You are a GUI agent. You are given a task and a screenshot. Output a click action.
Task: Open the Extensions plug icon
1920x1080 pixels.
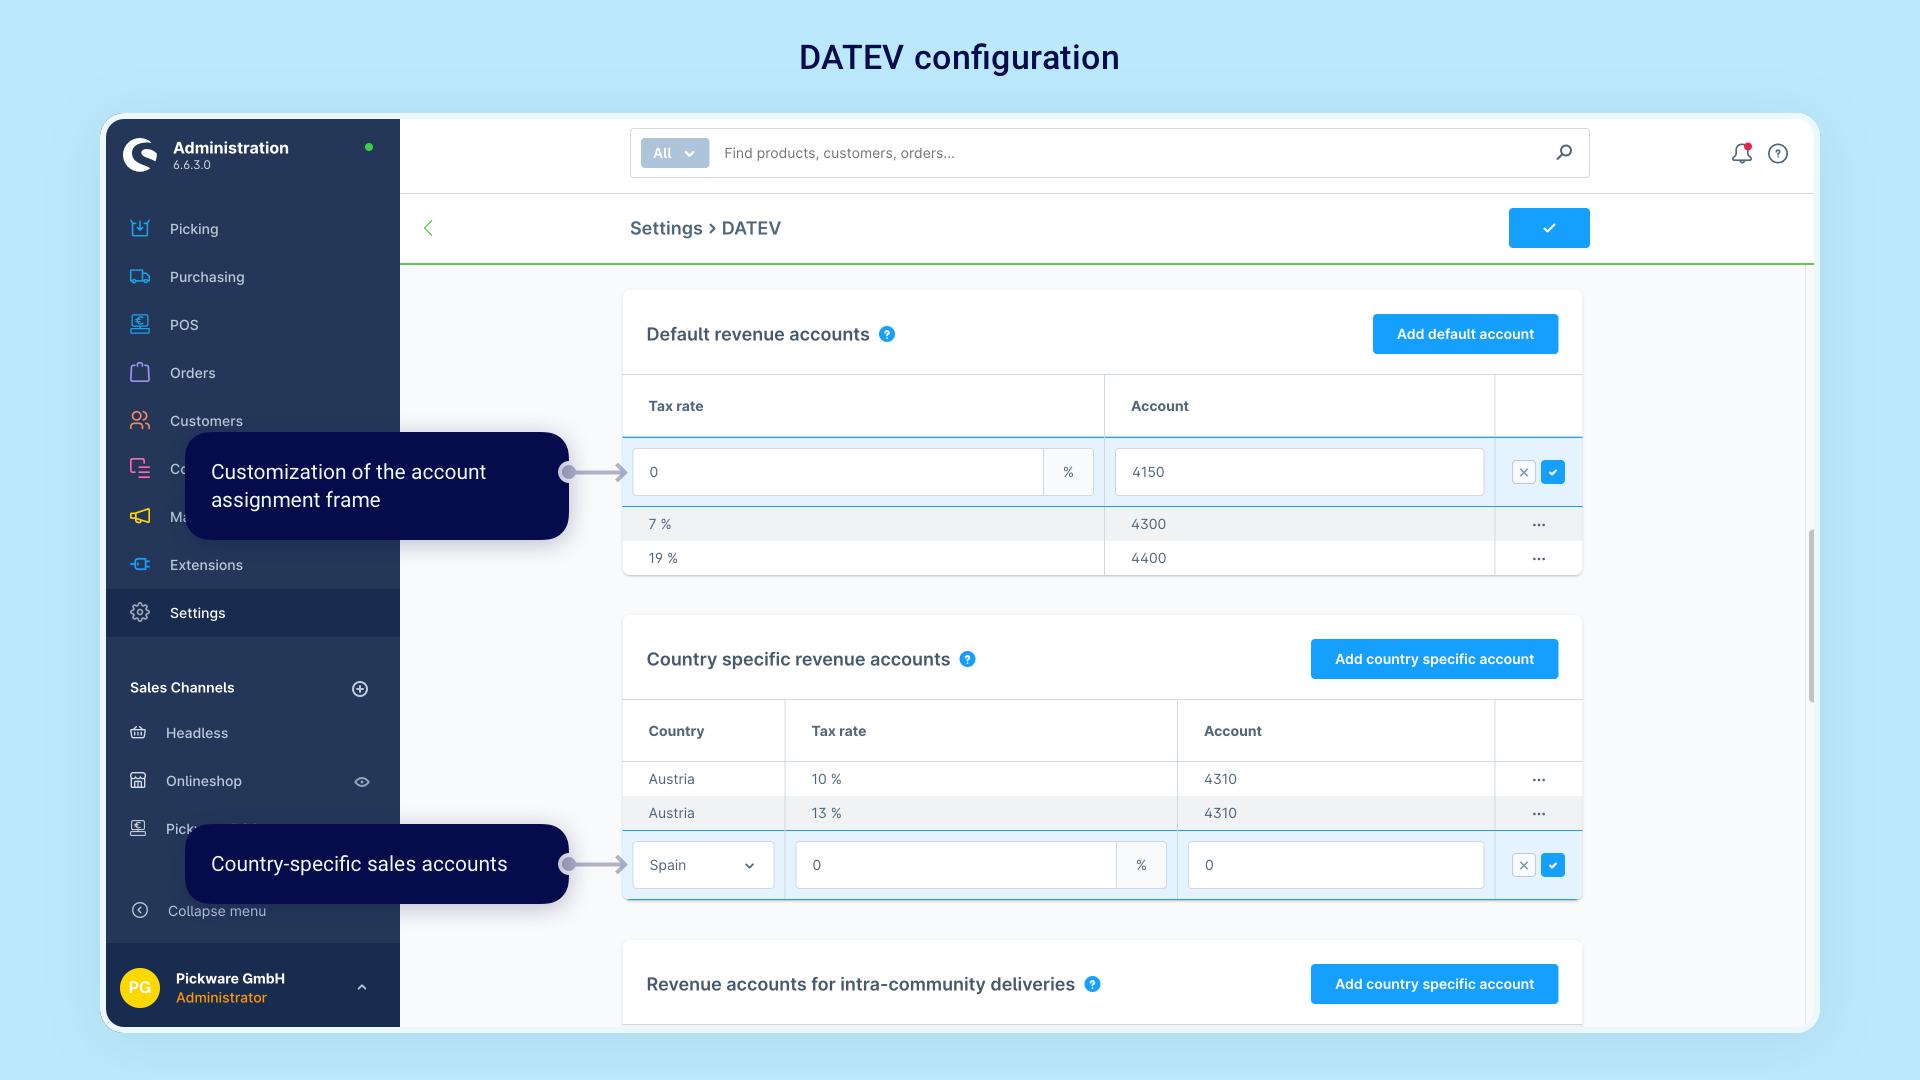(x=140, y=564)
